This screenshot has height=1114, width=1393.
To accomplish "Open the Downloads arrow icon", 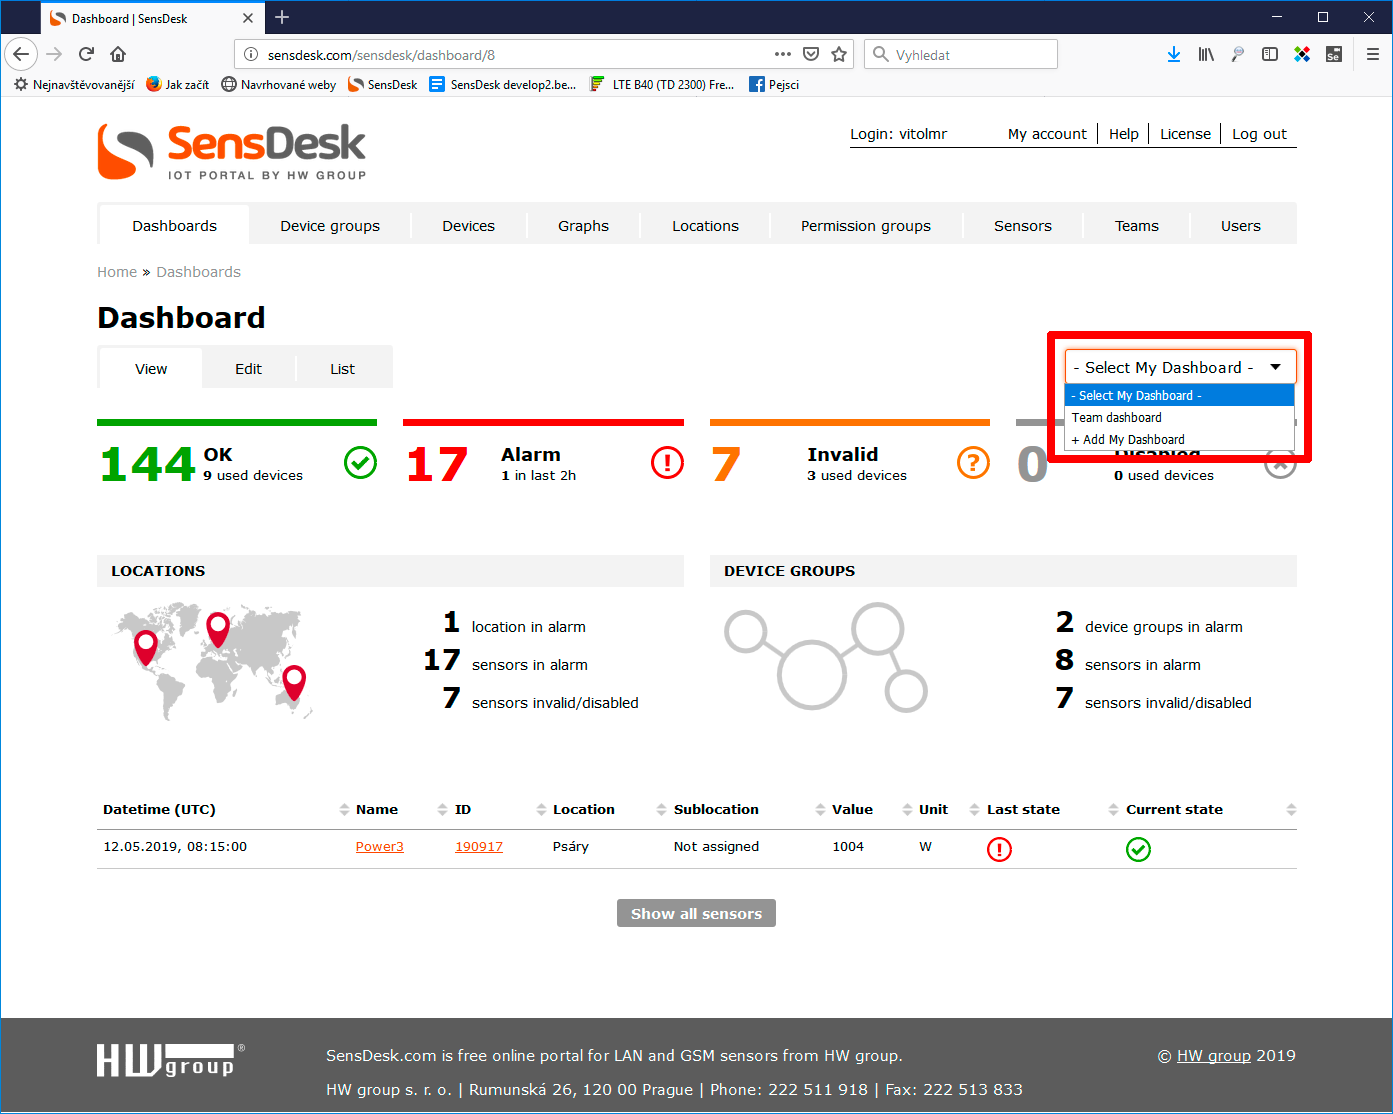I will [1174, 54].
